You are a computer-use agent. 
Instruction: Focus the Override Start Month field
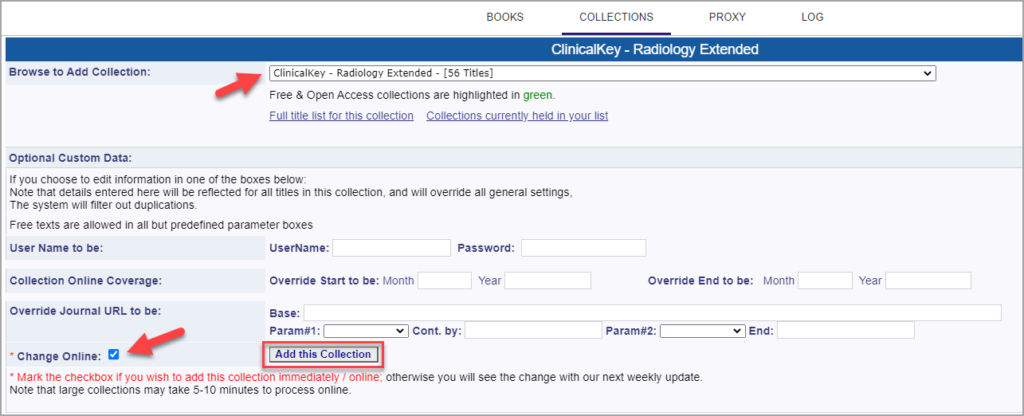444,281
